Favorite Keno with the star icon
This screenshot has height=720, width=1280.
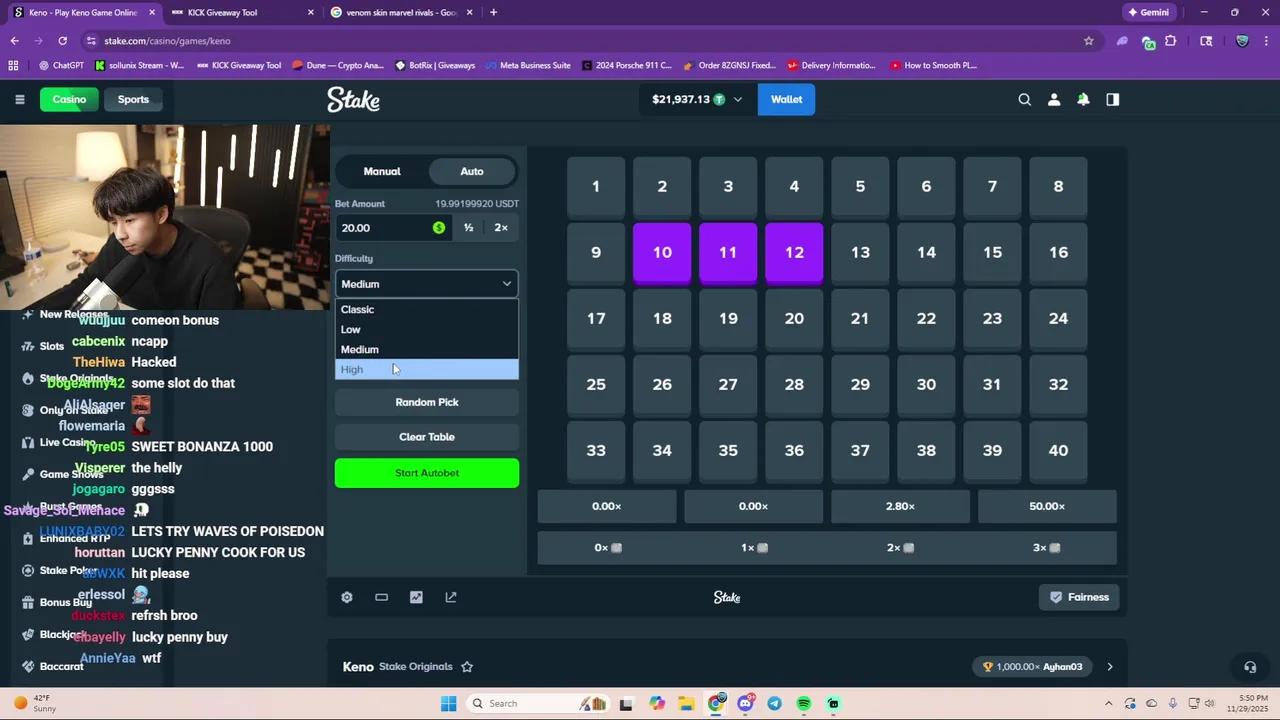(466, 666)
